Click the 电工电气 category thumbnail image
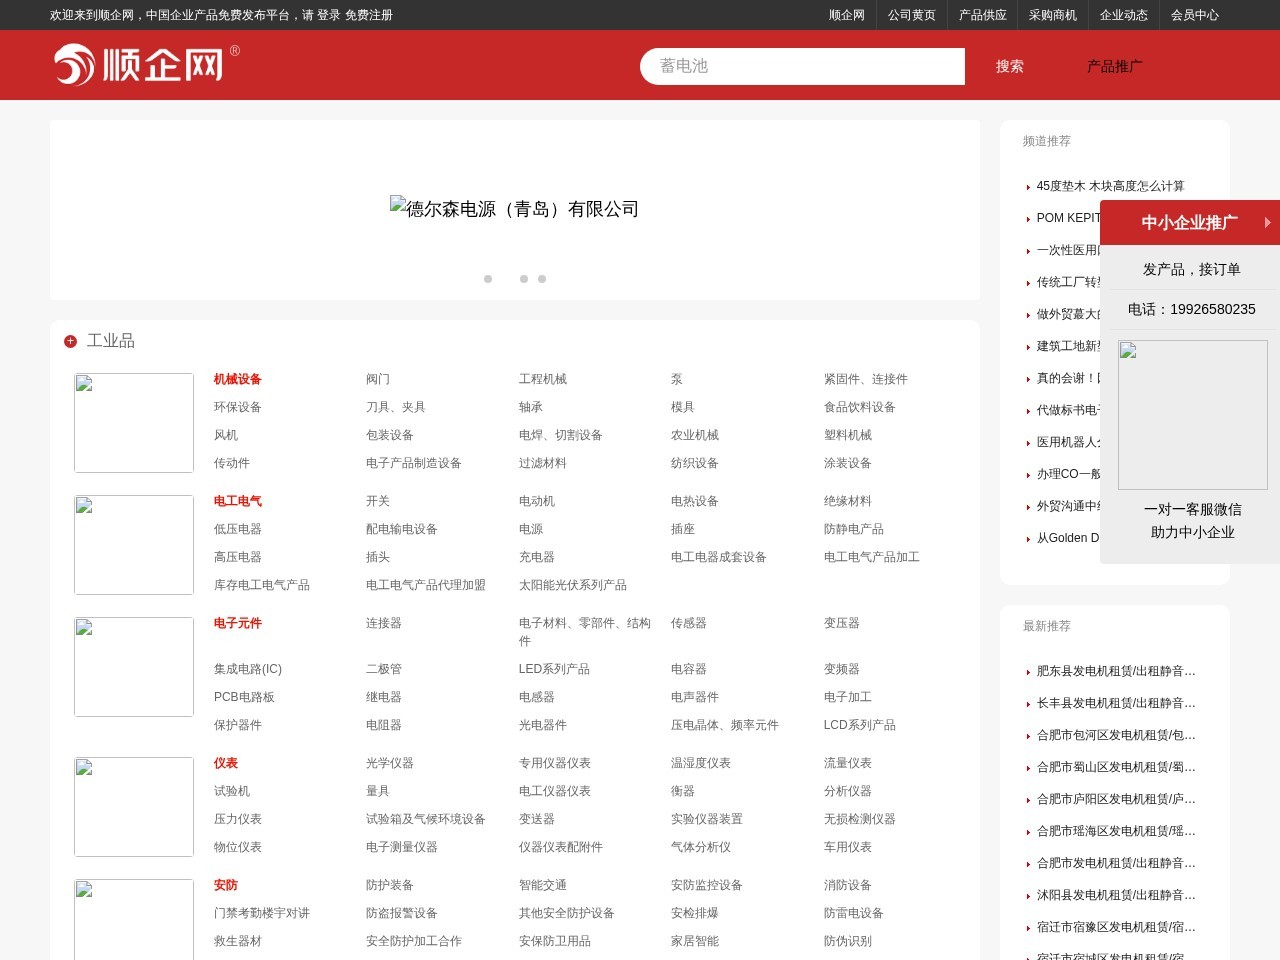Screen dimensions: 1280x960 coord(133,544)
